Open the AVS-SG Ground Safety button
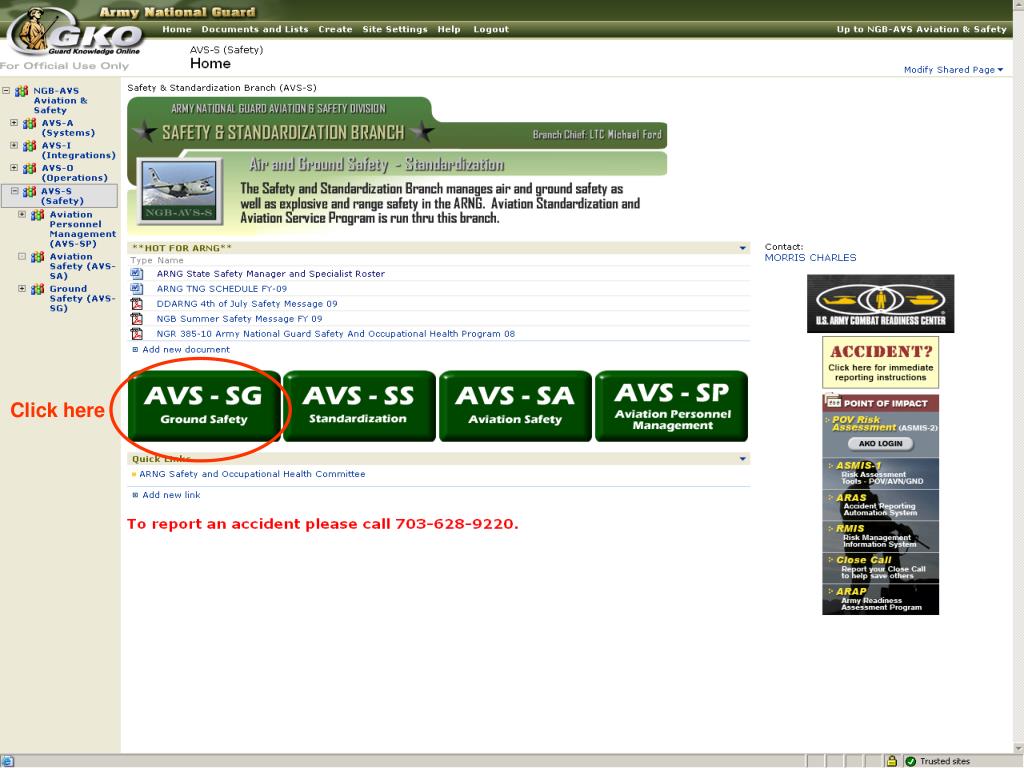This screenshot has width=1024, height=768. (204, 406)
